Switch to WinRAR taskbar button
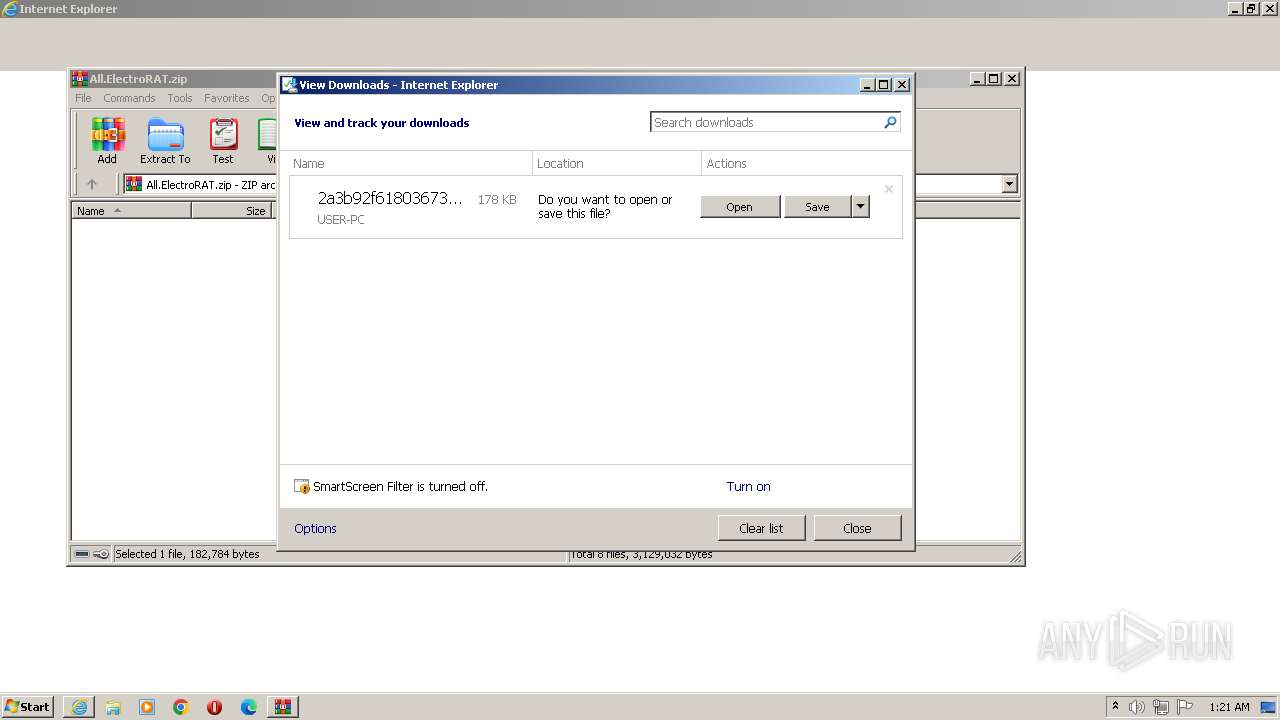 pos(283,707)
